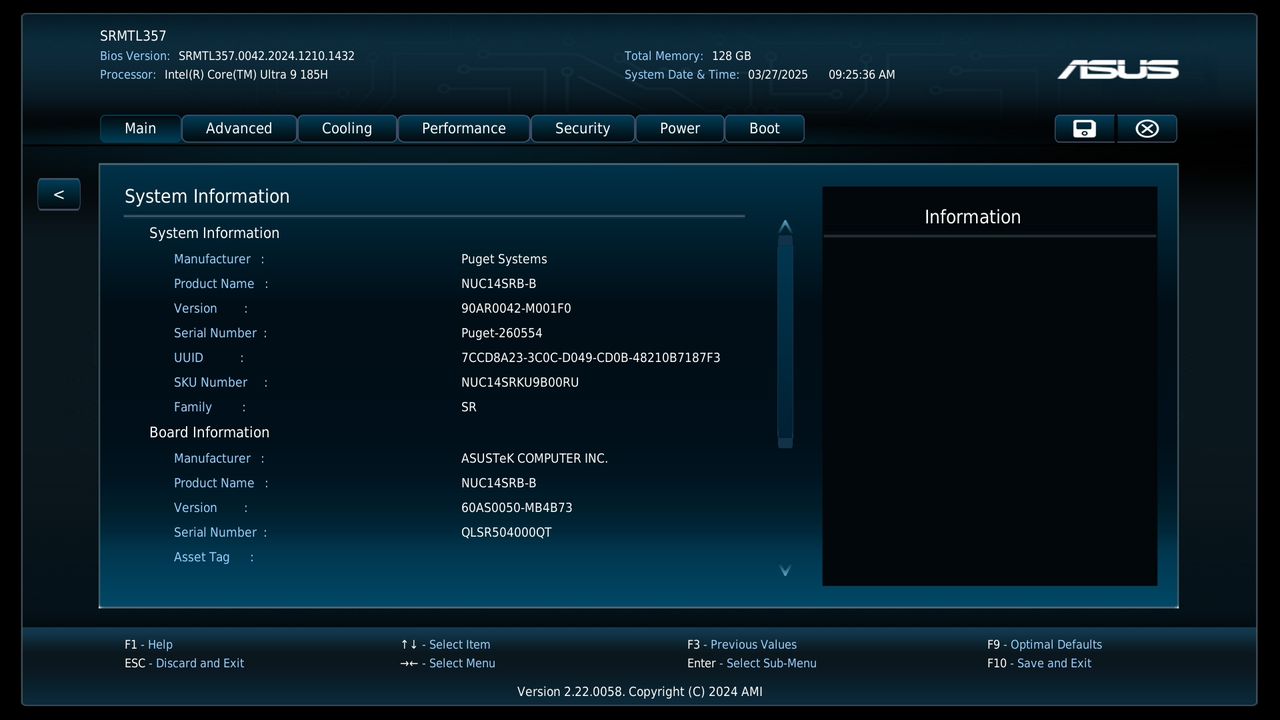
Task: Click the Select Menu arrows hint
Action: coord(448,663)
